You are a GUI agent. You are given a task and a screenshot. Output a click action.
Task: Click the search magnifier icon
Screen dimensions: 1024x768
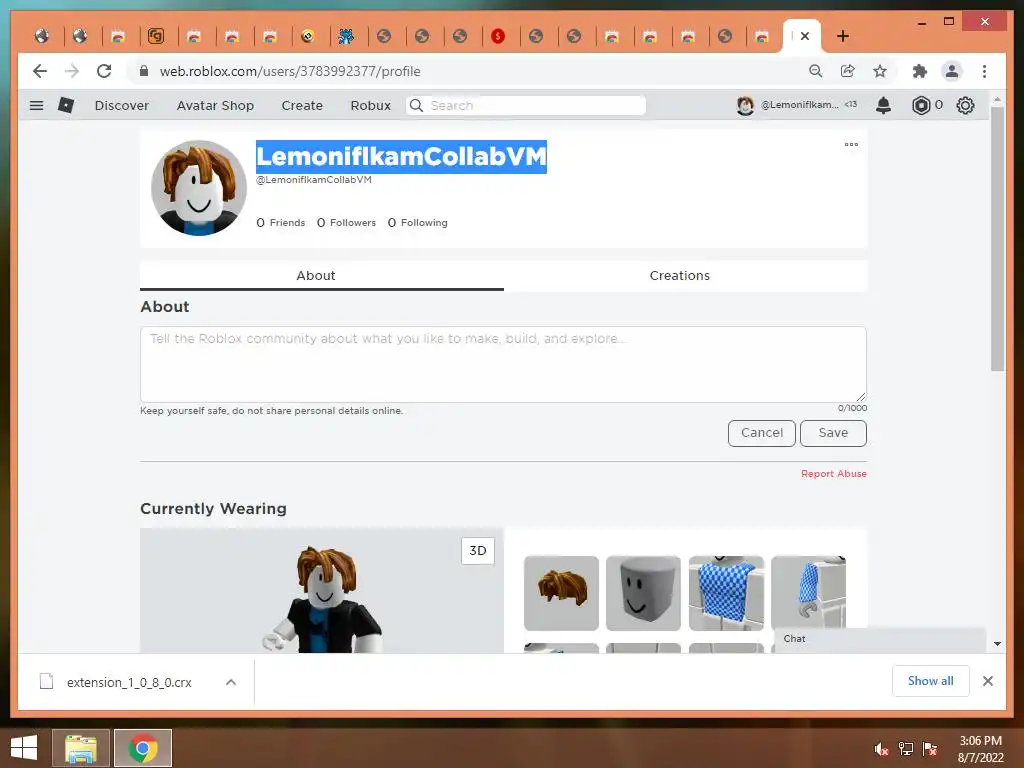(x=416, y=105)
